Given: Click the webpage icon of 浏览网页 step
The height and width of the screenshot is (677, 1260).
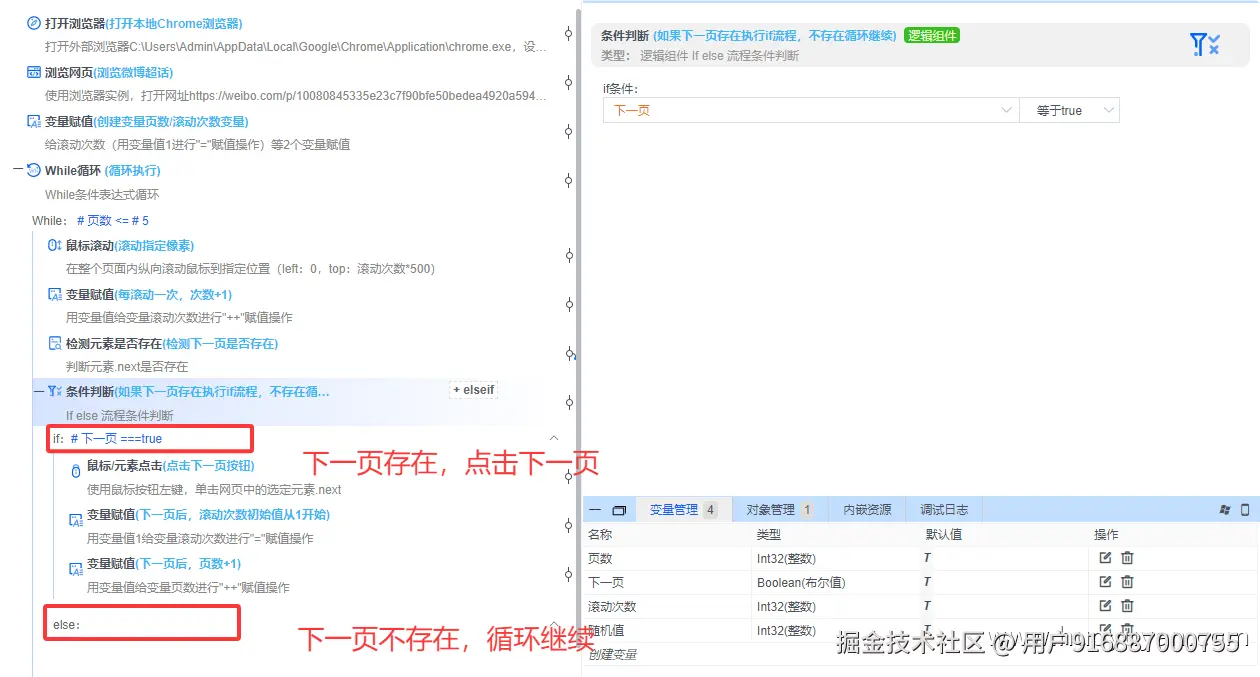Looking at the screenshot, I should click(x=34, y=72).
